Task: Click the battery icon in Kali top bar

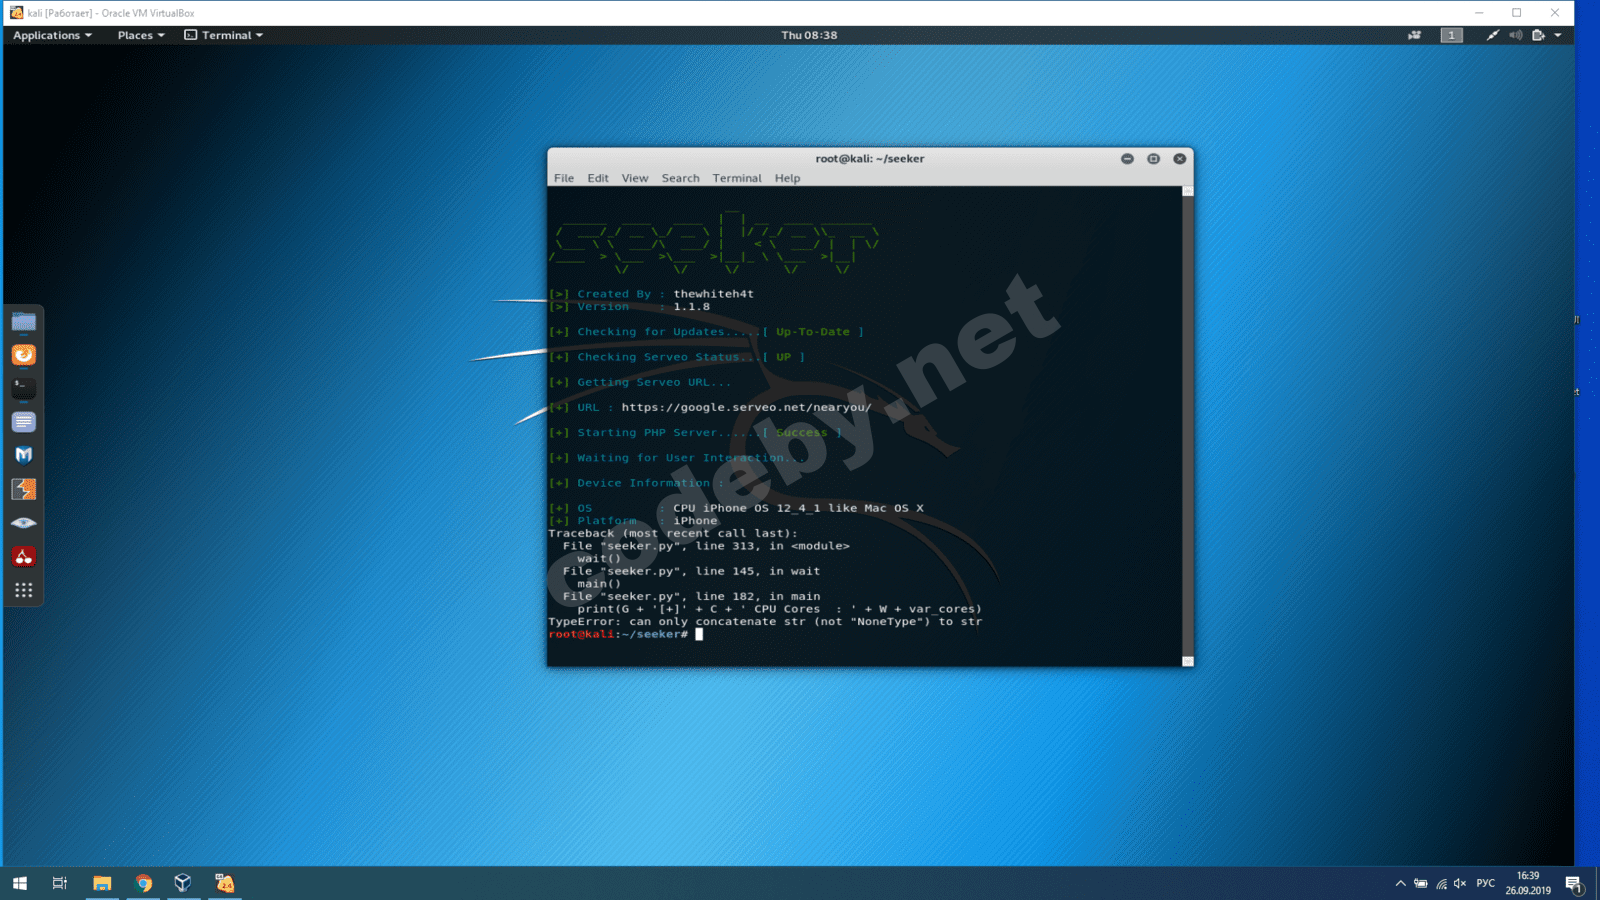Action: tap(1539, 35)
